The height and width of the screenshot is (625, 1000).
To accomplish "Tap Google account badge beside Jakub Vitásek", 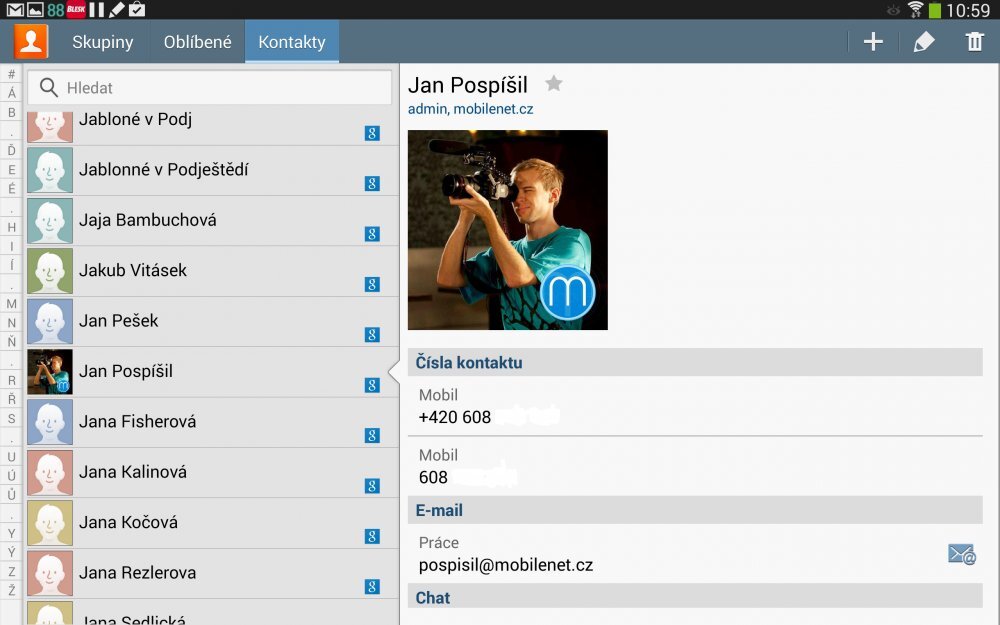I will (372, 284).
